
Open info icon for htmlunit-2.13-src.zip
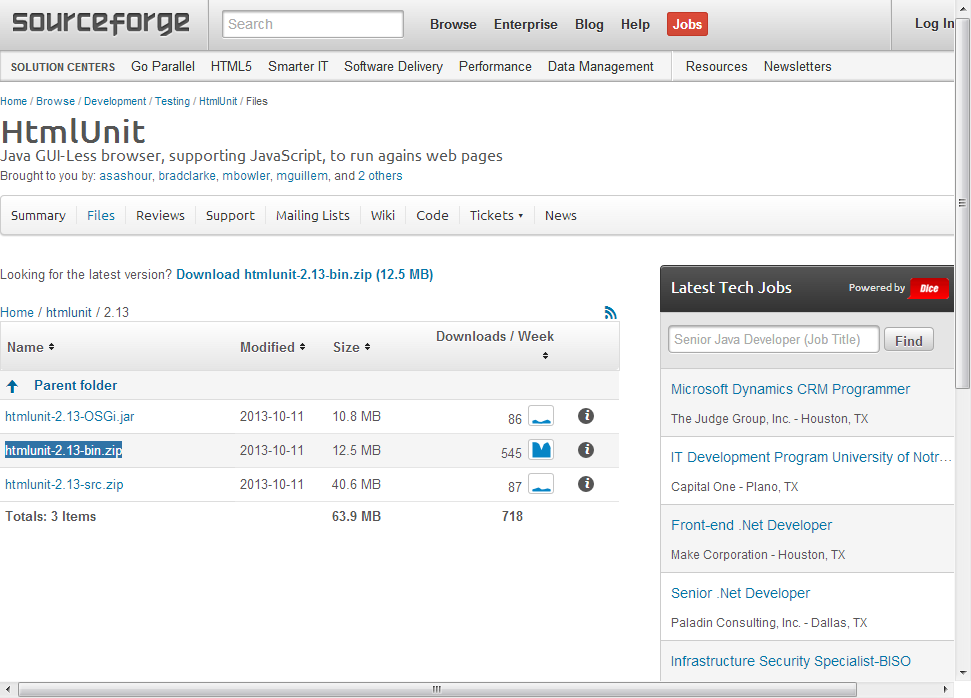tap(586, 484)
